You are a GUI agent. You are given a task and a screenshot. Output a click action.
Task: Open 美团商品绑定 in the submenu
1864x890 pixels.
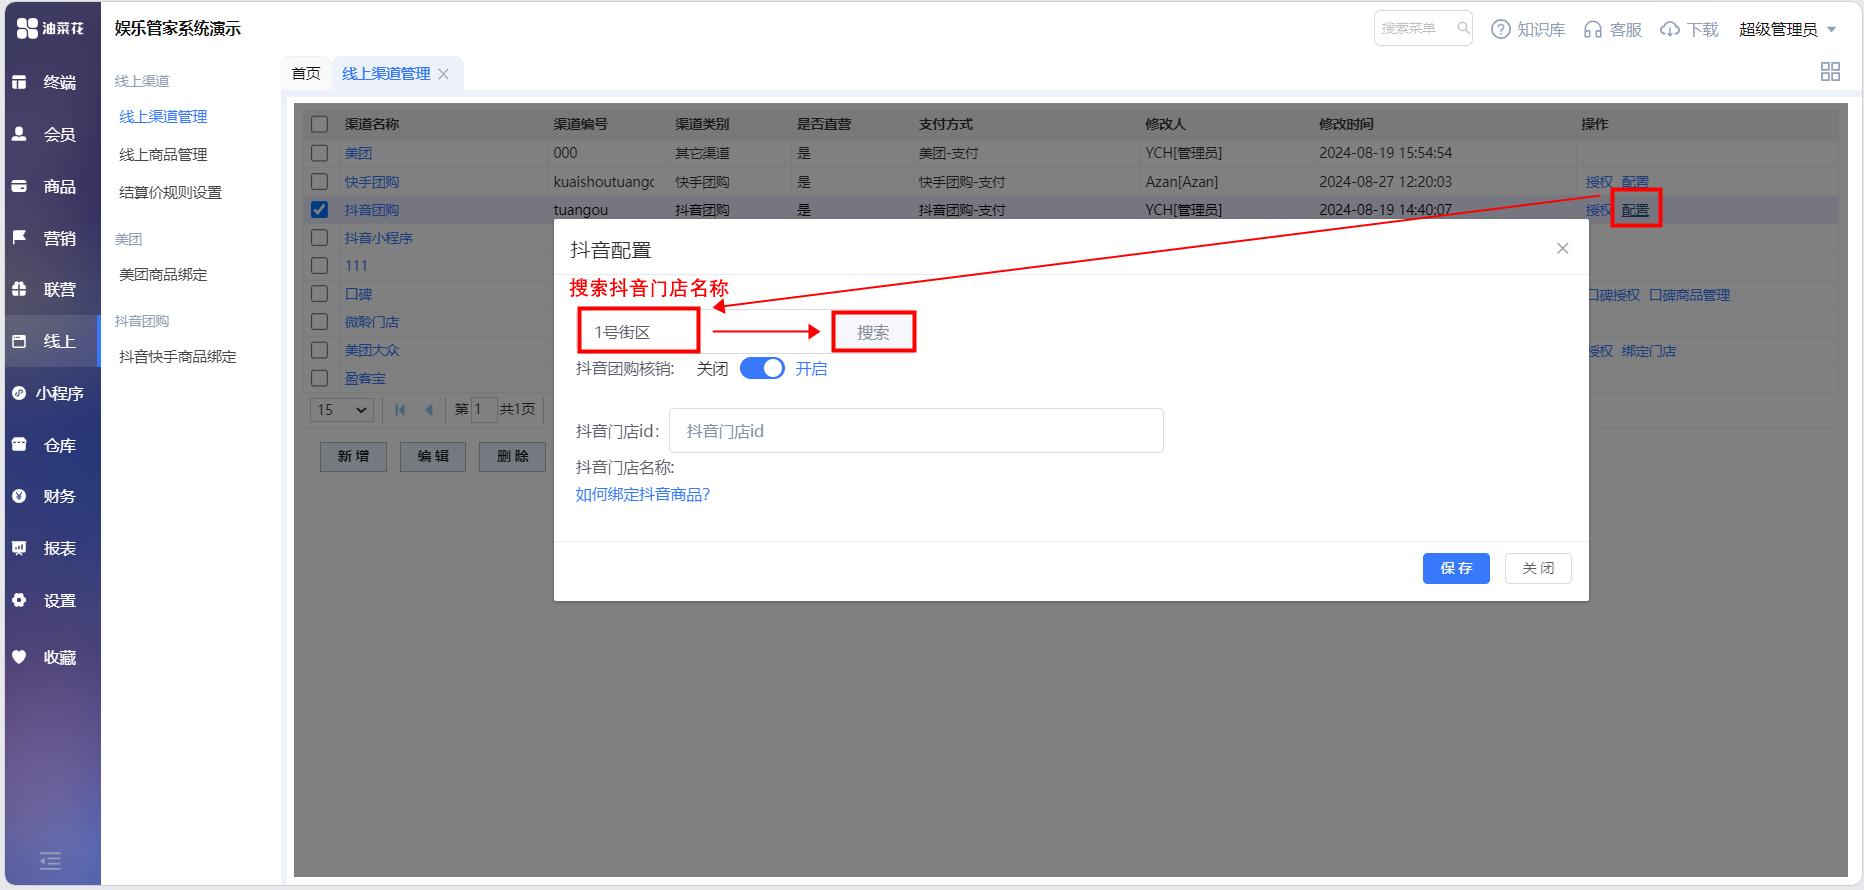tap(163, 275)
